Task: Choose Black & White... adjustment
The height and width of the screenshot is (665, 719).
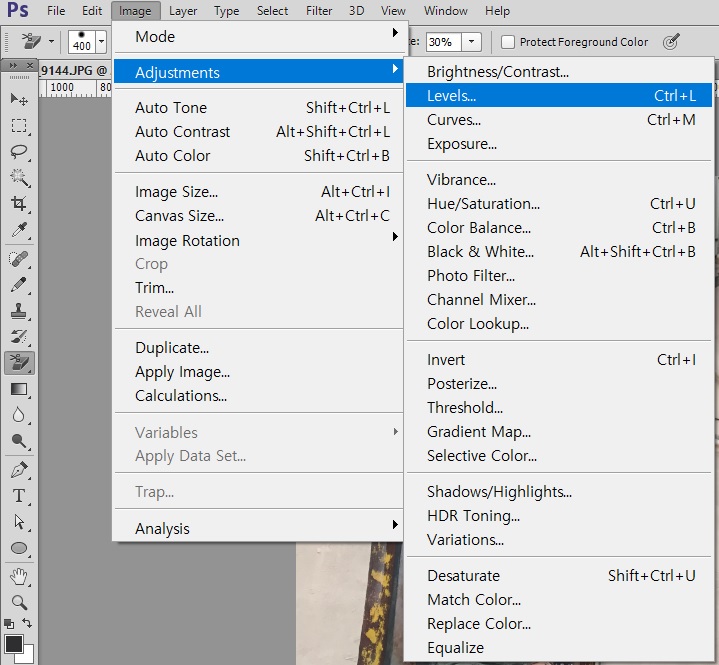Action: coord(559,252)
